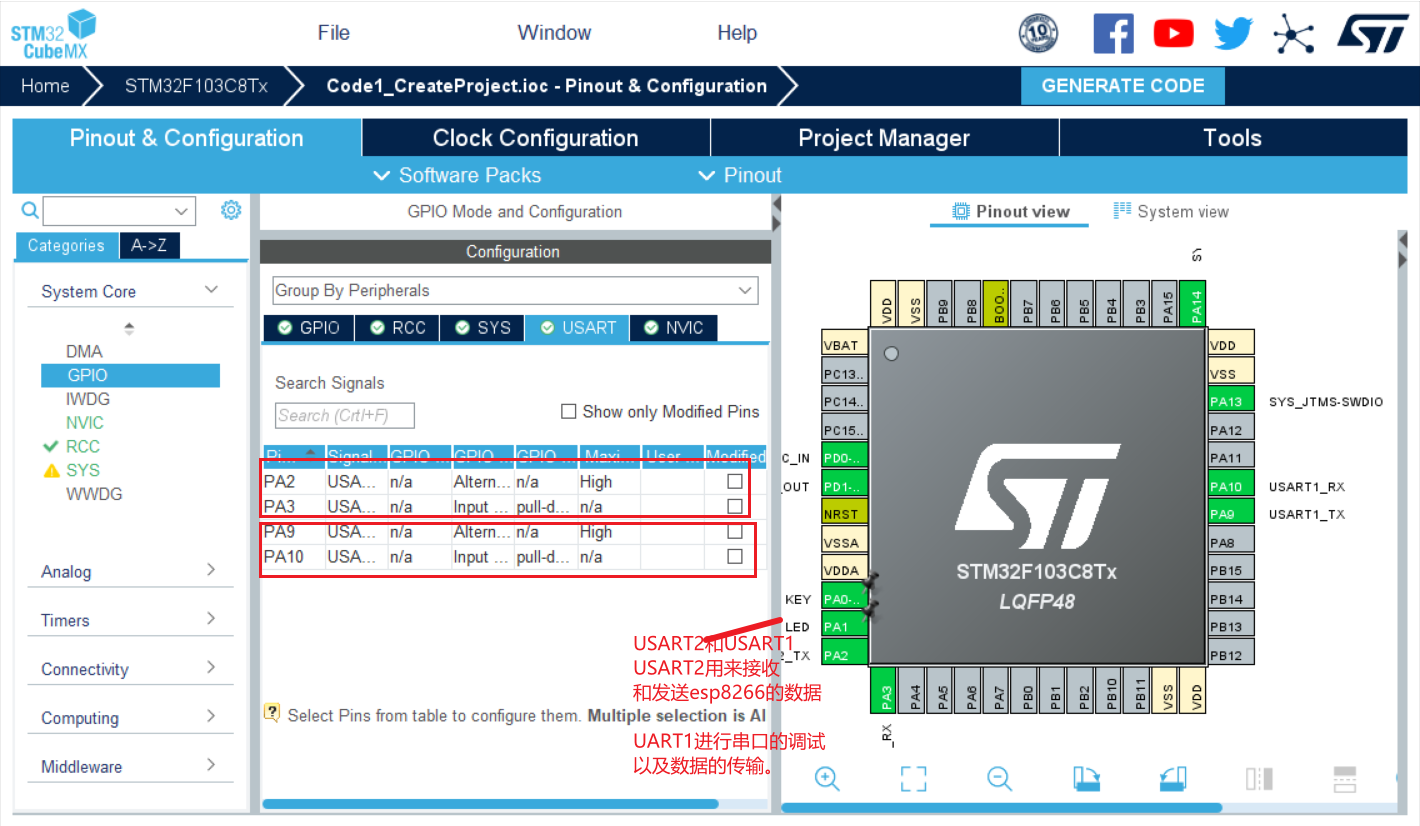
Task: Toggle Modified checkbox for PA3 row
Action: [x=735, y=506]
